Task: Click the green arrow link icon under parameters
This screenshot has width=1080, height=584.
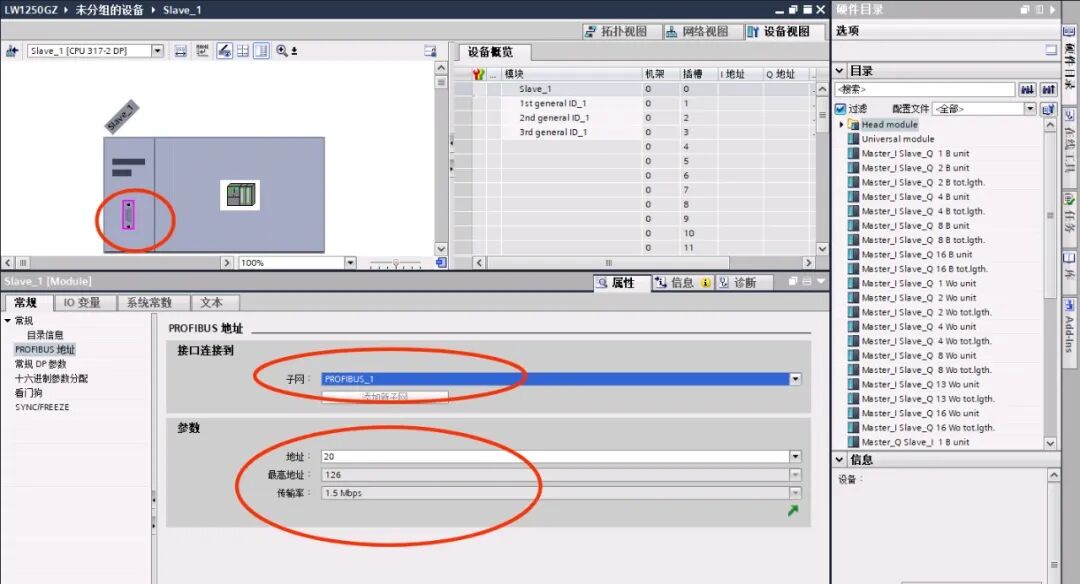Action: [x=793, y=510]
